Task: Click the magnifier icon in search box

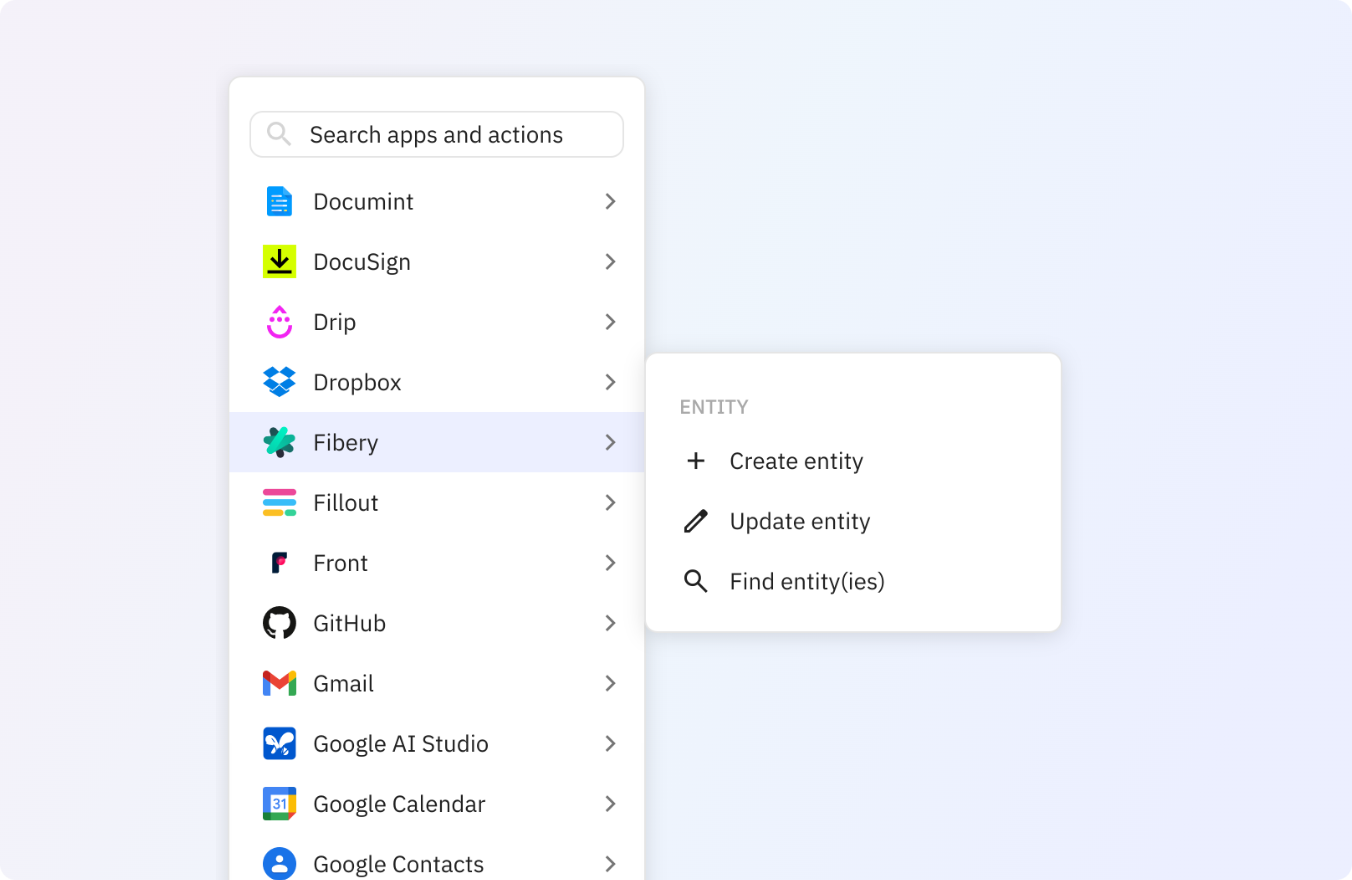Action: click(x=279, y=134)
